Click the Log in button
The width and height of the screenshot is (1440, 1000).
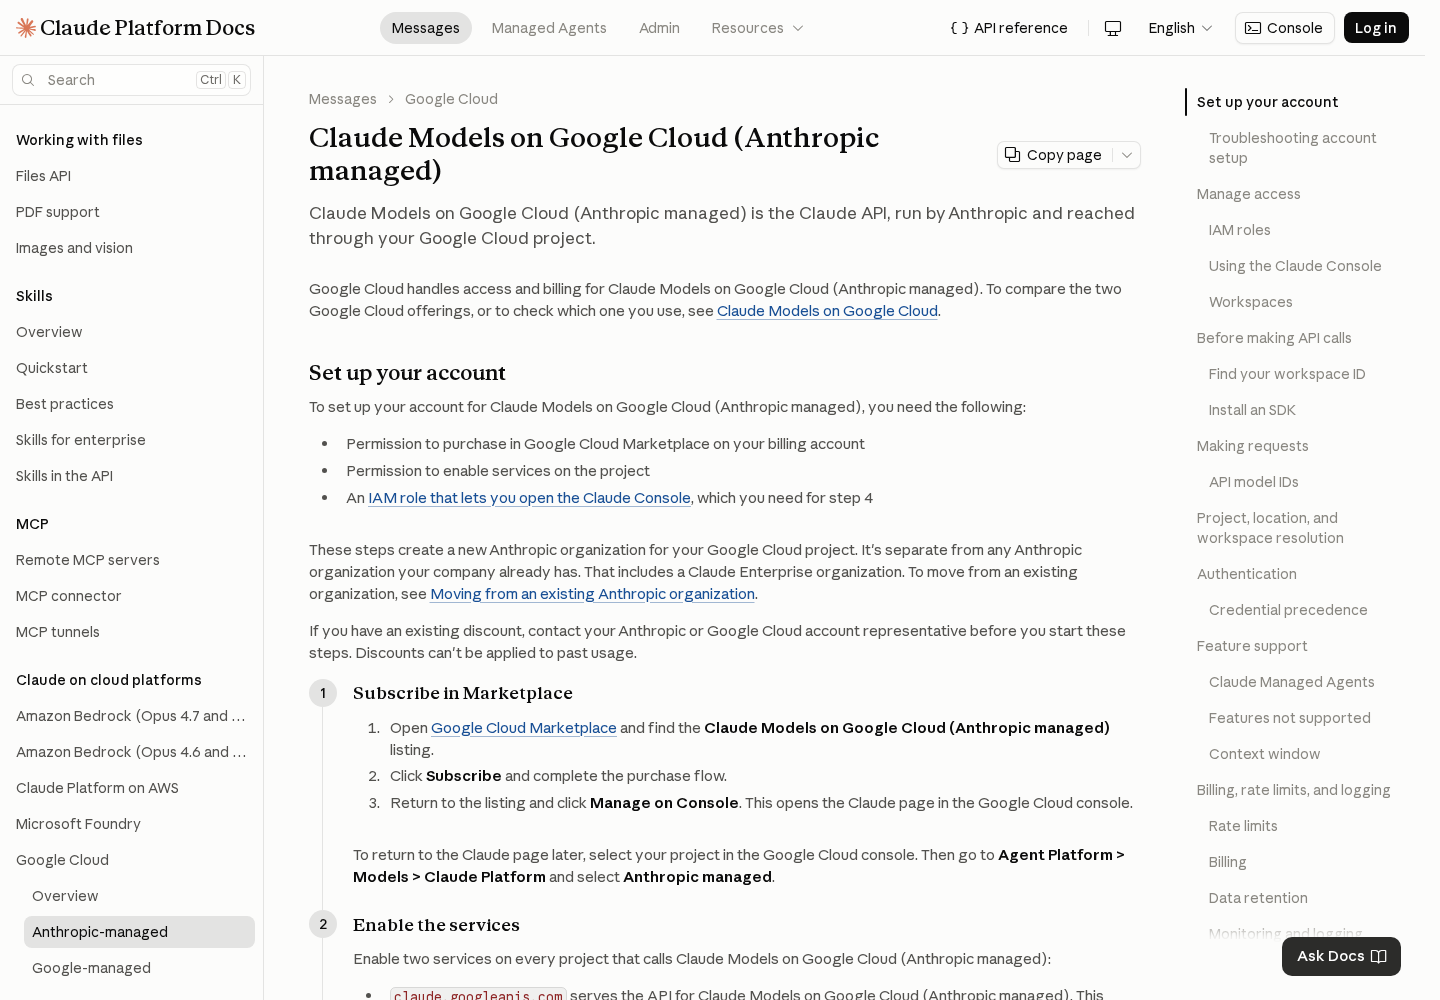[x=1376, y=28]
